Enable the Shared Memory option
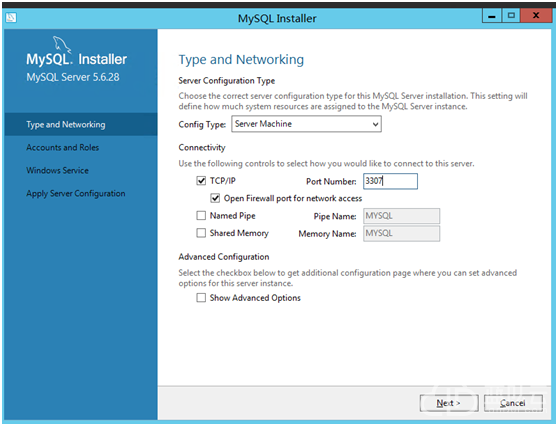 201,233
